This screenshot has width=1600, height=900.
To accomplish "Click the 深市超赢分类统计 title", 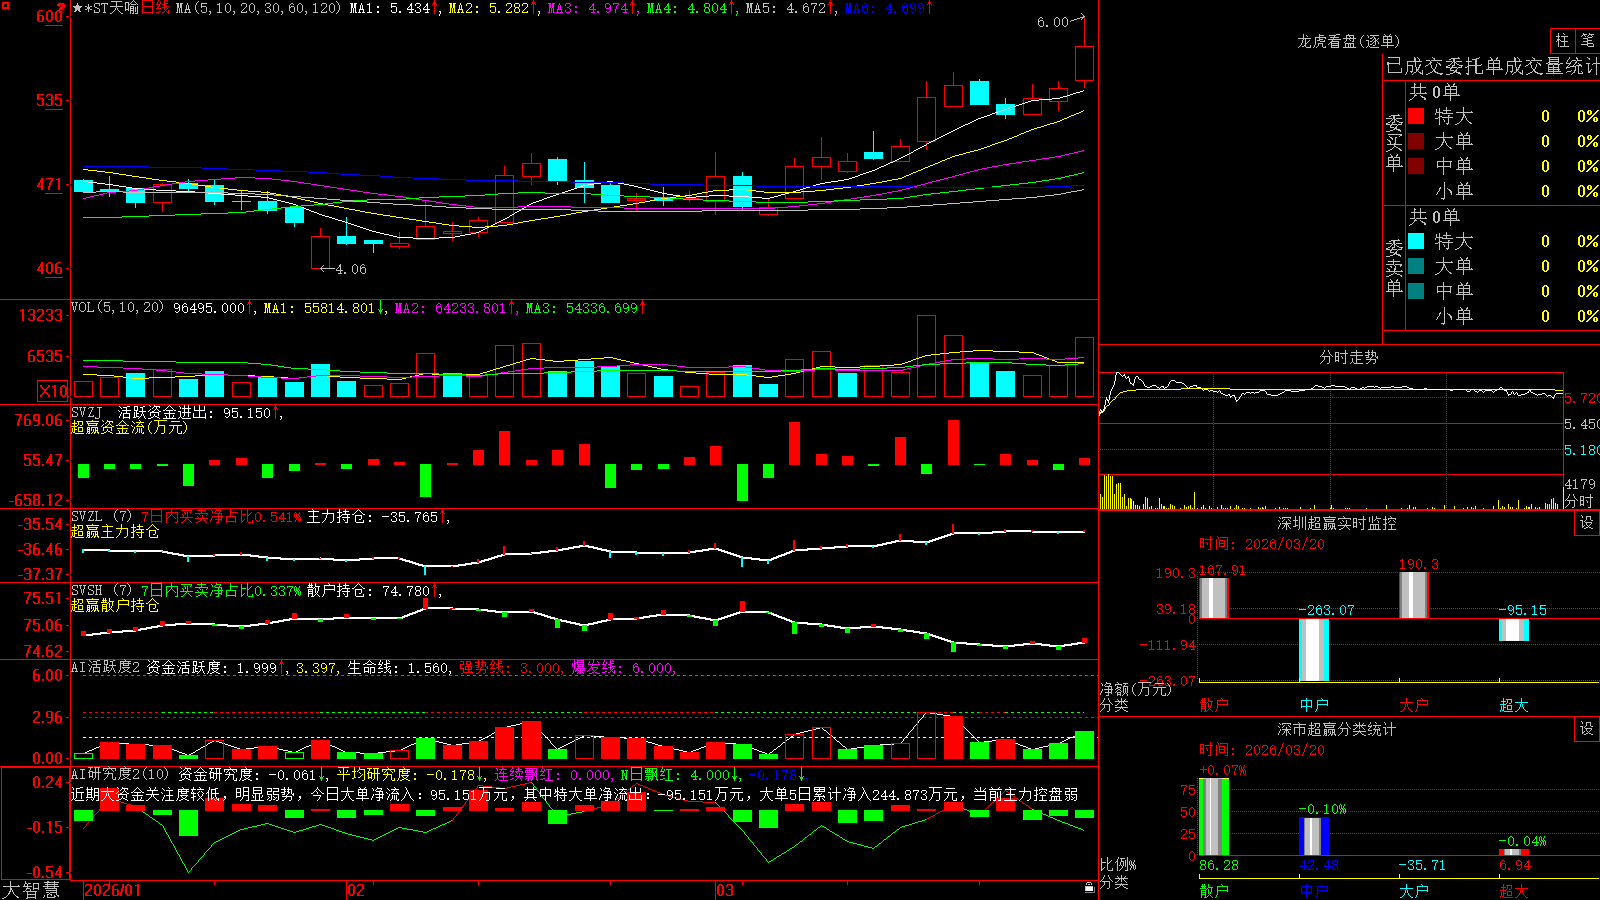I will 1337,729.
